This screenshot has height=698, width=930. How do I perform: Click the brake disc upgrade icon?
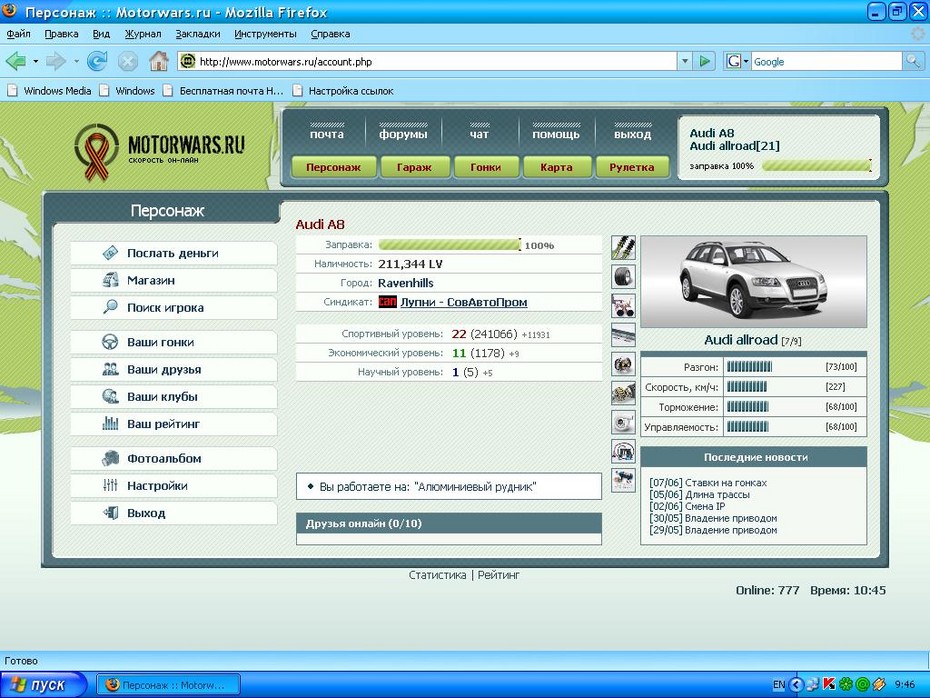click(x=623, y=364)
